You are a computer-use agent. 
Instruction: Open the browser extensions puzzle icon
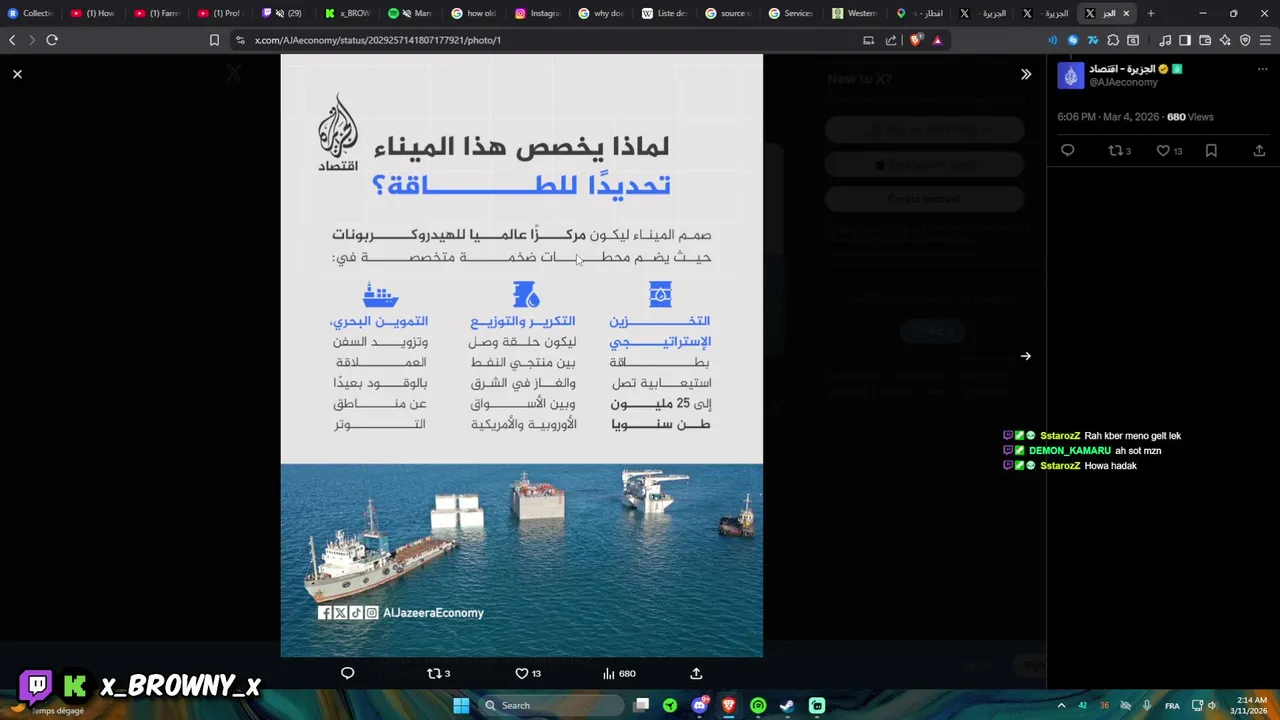tap(1112, 40)
